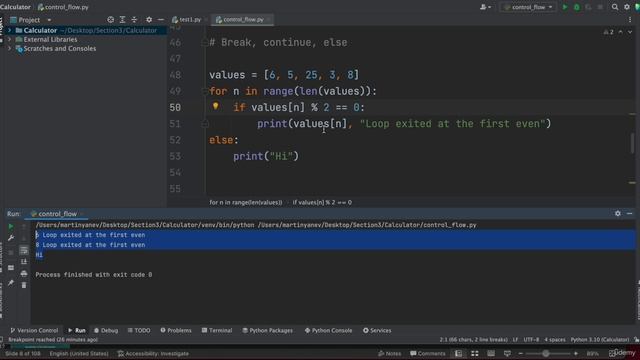Open Services tool window
This screenshot has width=640, height=360.
point(377,331)
